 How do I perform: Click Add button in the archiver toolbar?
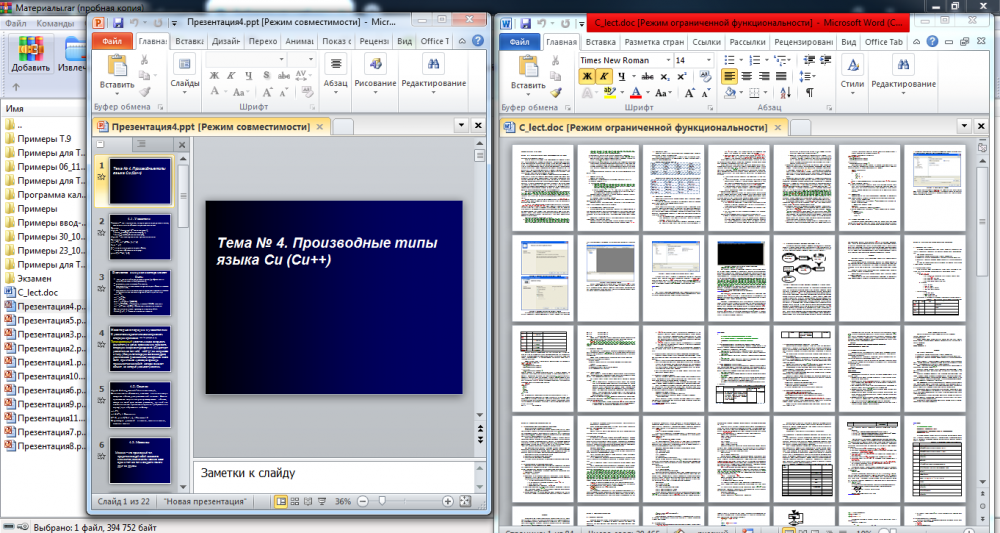(31, 56)
